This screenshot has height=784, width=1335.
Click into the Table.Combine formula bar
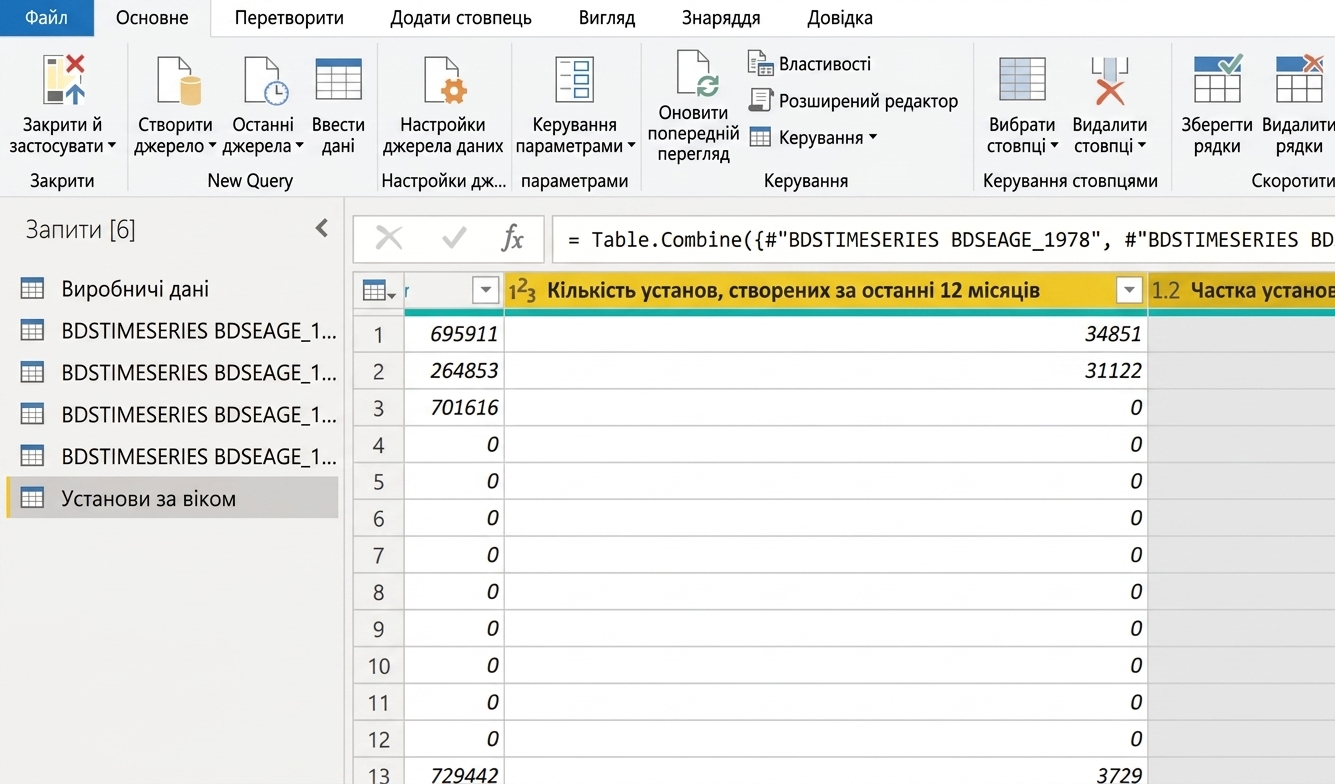coord(943,239)
